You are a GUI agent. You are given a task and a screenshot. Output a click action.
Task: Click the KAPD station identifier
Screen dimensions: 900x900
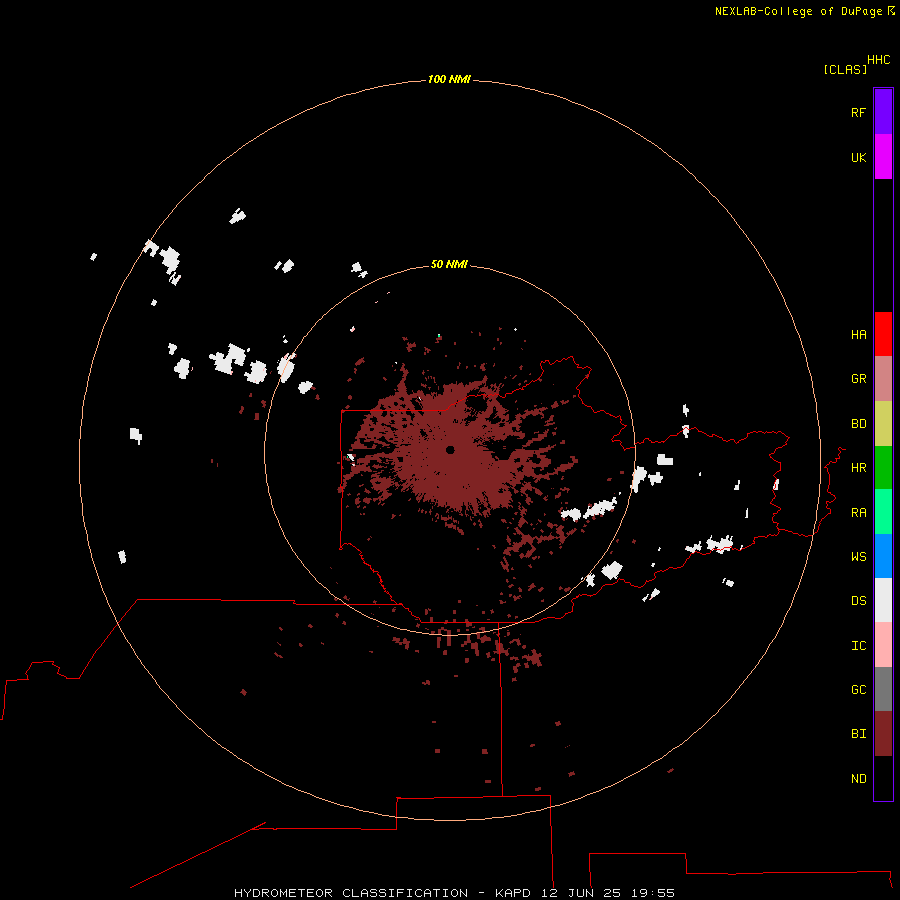[x=513, y=893]
